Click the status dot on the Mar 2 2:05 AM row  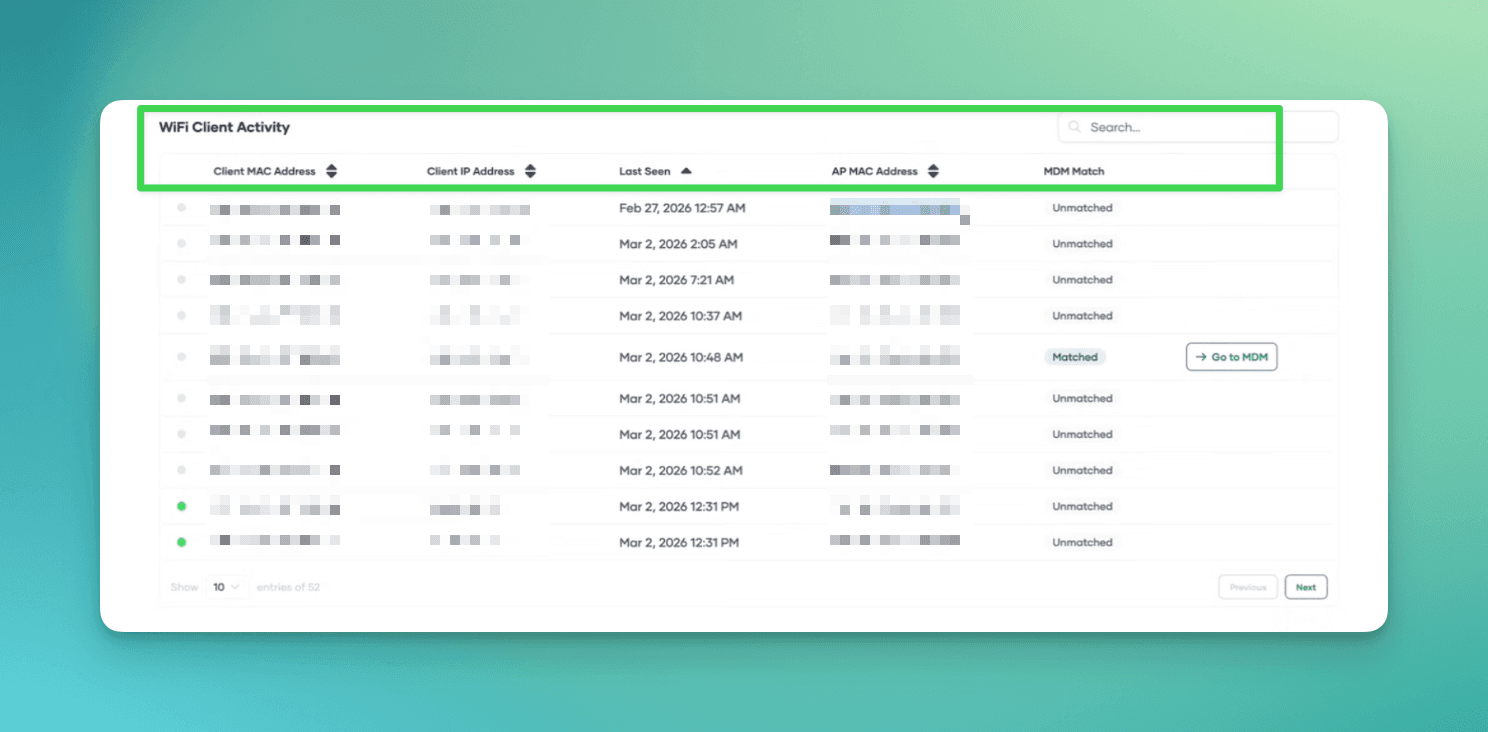[x=182, y=243]
